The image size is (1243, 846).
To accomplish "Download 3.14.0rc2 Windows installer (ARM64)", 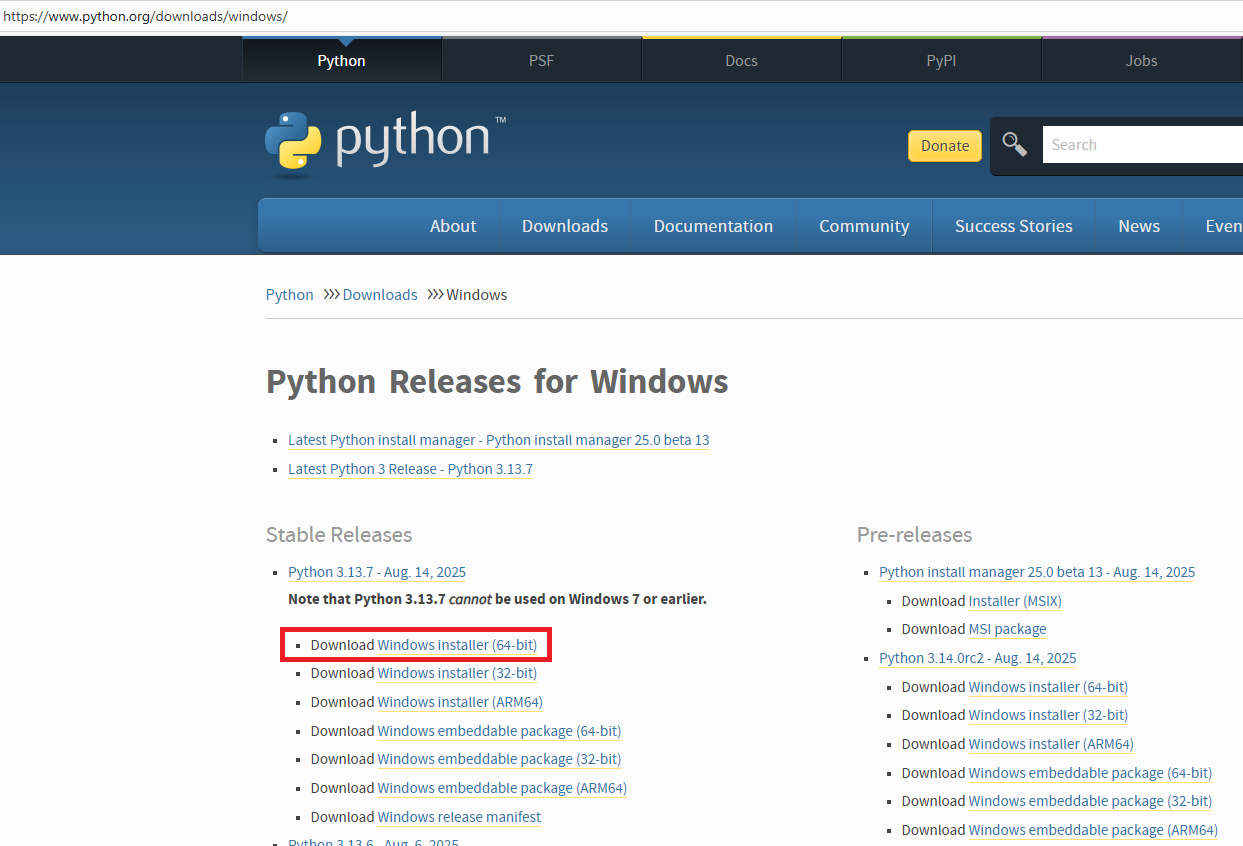I will tap(1051, 744).
